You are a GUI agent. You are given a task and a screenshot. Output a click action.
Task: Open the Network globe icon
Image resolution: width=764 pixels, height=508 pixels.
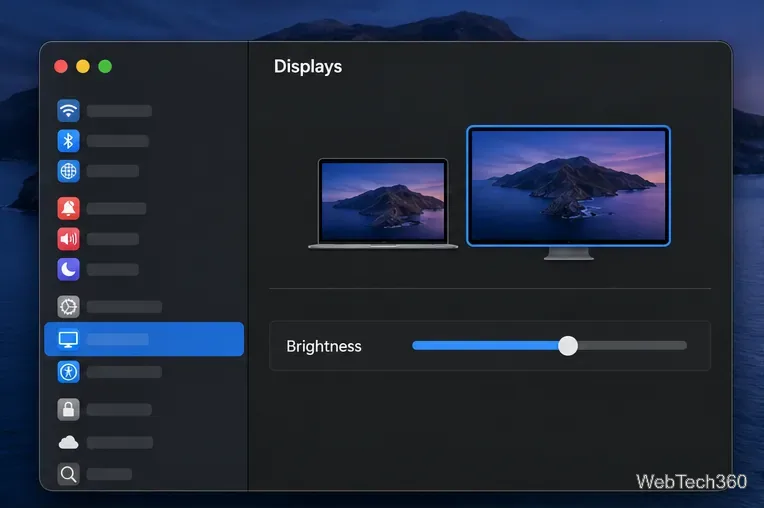click(68, 171)
